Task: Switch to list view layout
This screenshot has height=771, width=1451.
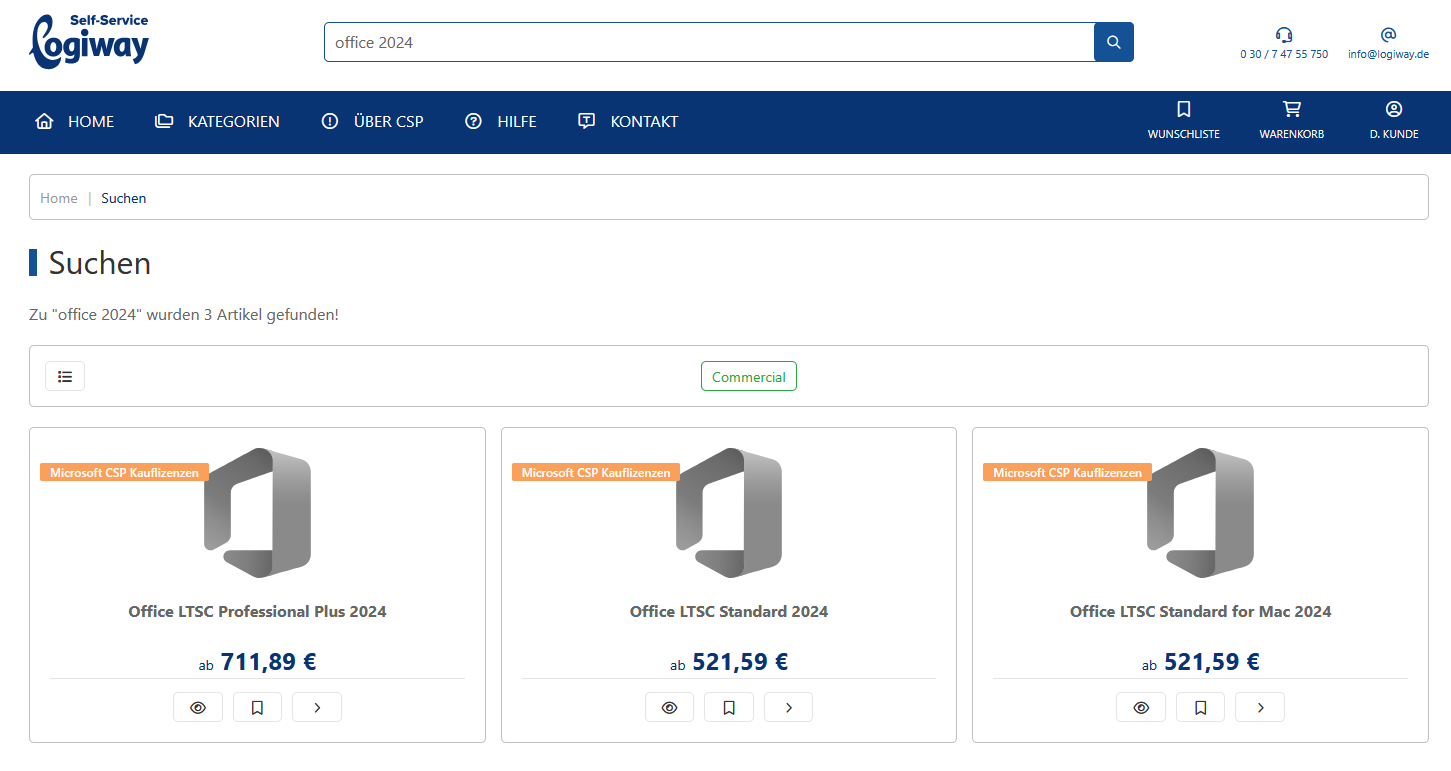Action: 65,376
